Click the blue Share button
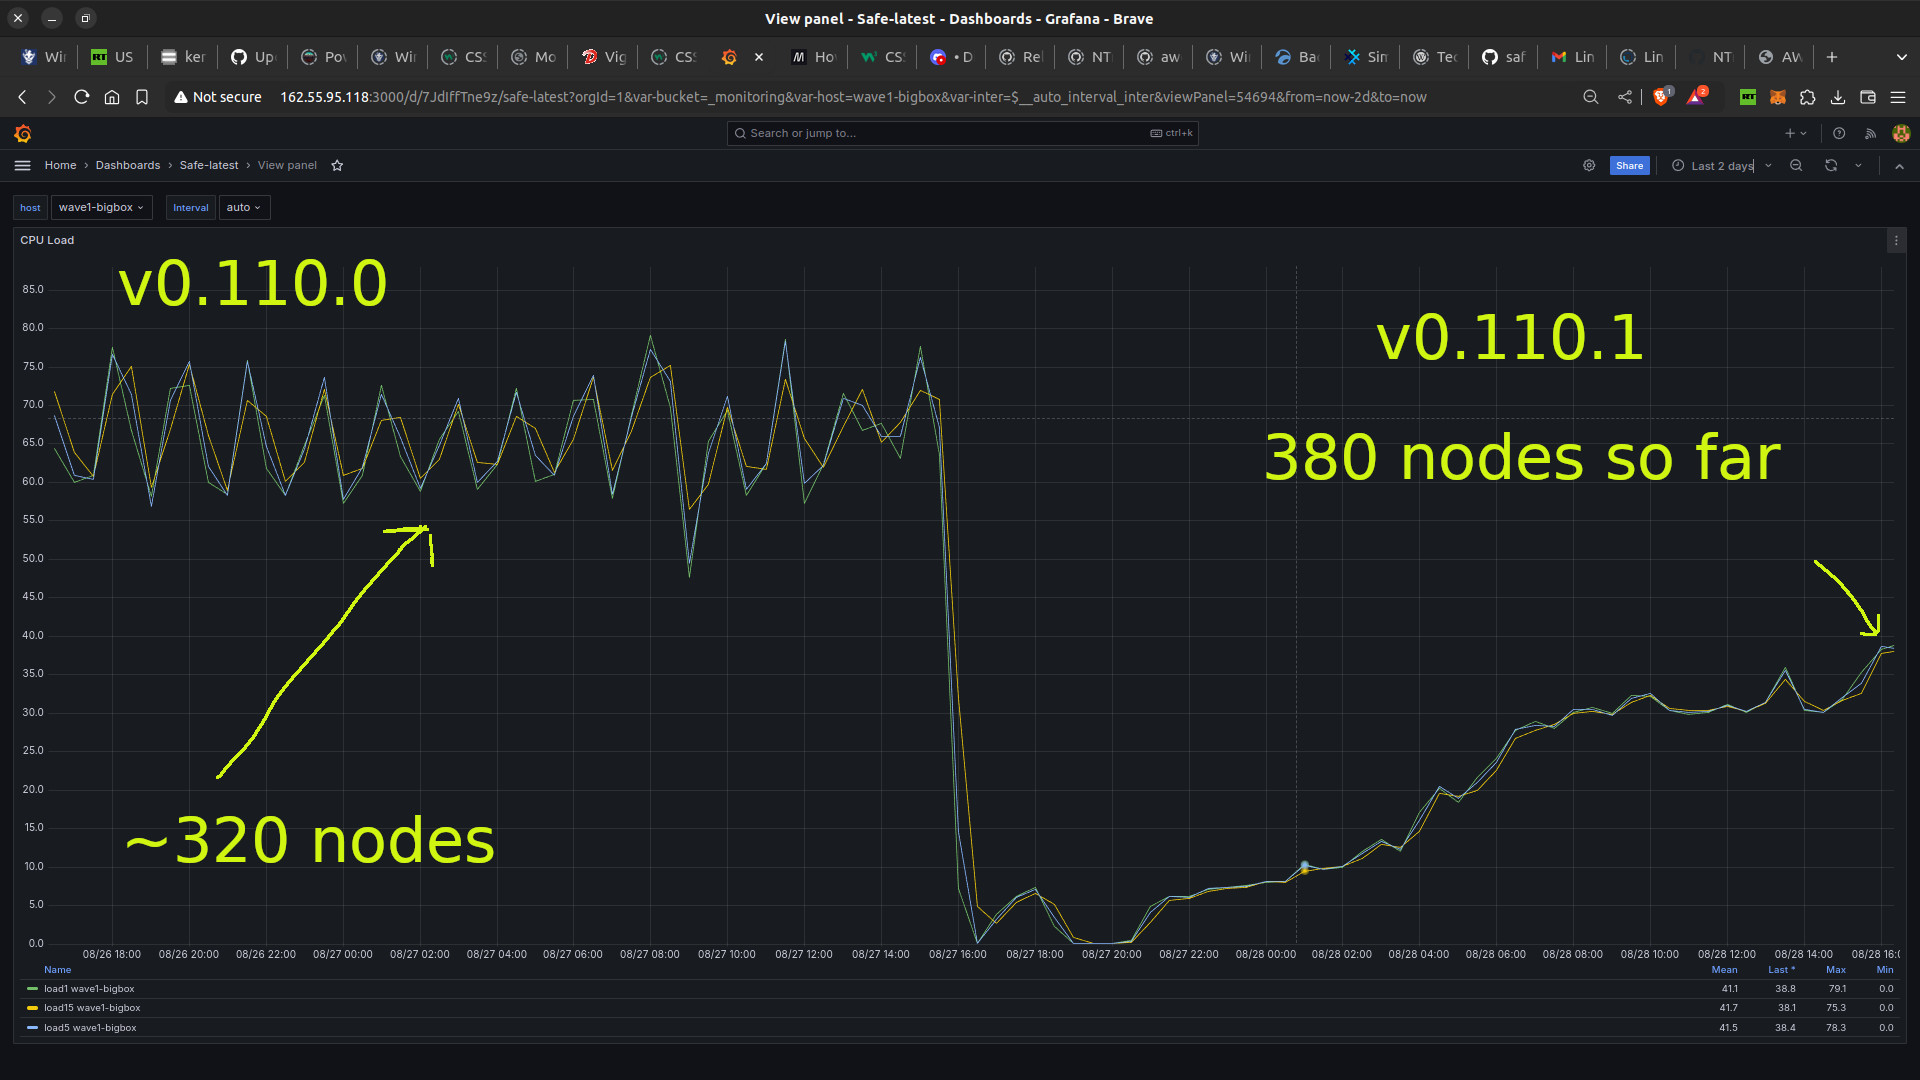The image size is (1920, 1080). pyautogui.click(x=1629, y=166)
